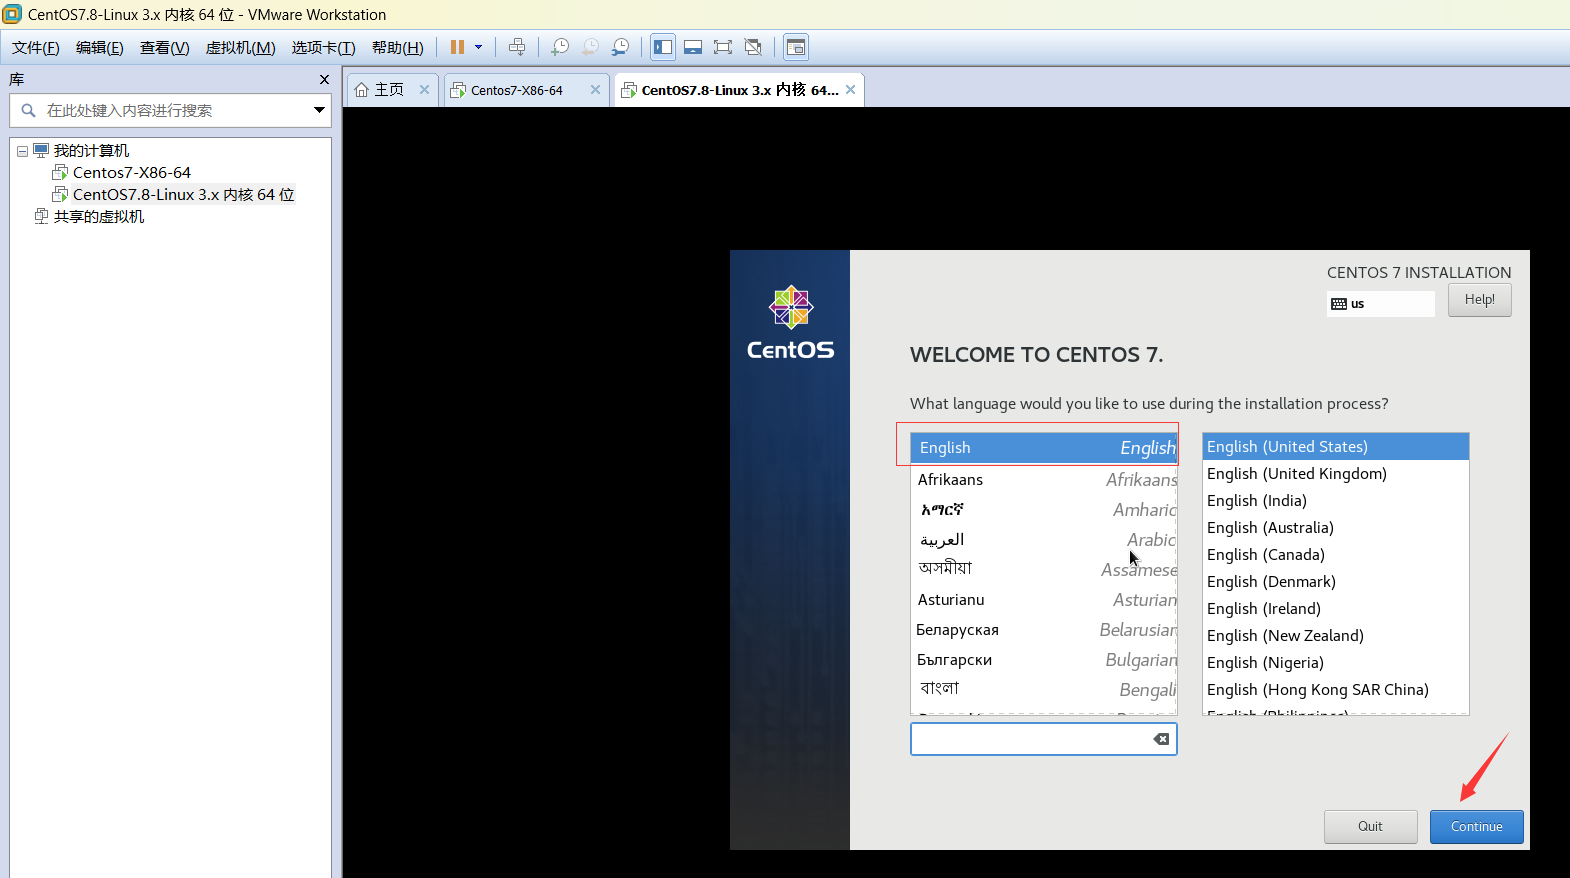The height and width of the screenshot is (878, 1570).
Task: Close the CentOS7.8-Linux 3.x tab
Action: click(850, 90)
